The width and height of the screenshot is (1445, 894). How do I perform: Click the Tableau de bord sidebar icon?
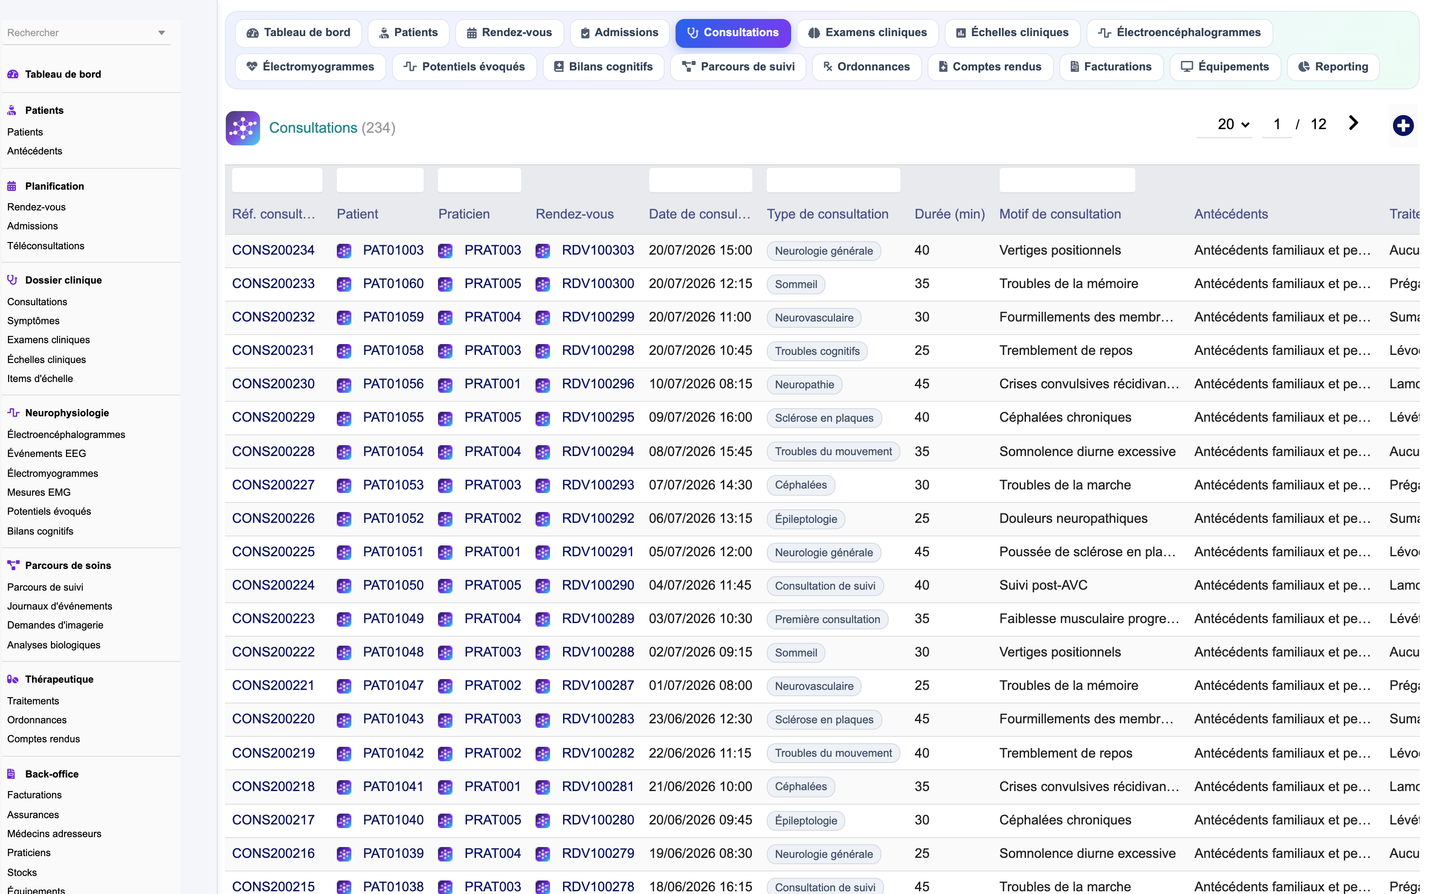point(13,74)
